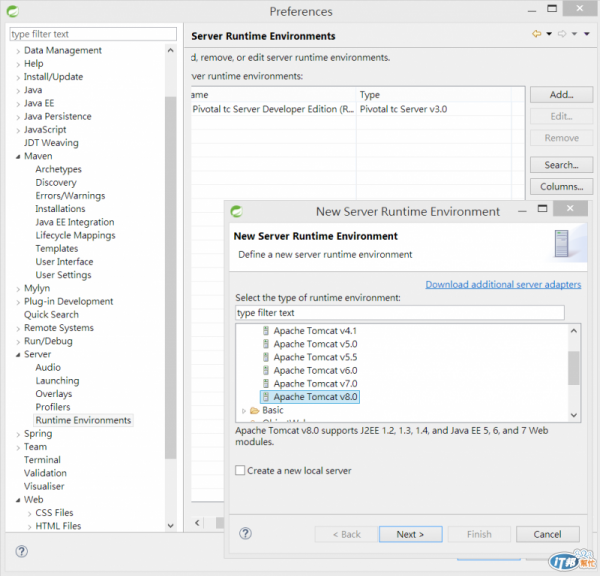Expand the Java EE preferences node
The width and height of the screenshot is (600, 576).
point(18,104)
